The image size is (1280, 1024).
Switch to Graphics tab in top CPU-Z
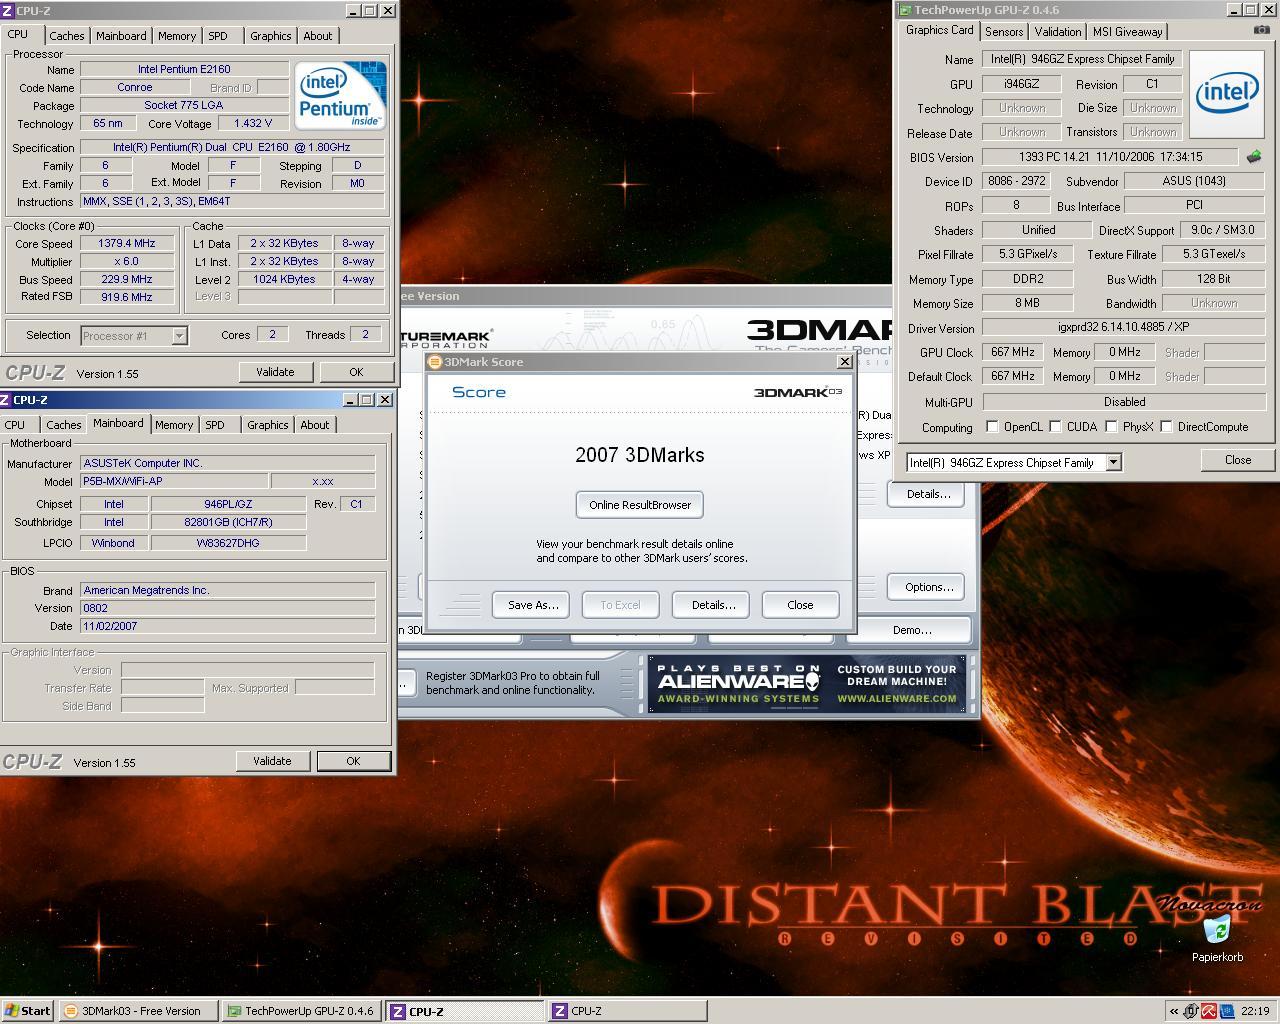[271, 36]
